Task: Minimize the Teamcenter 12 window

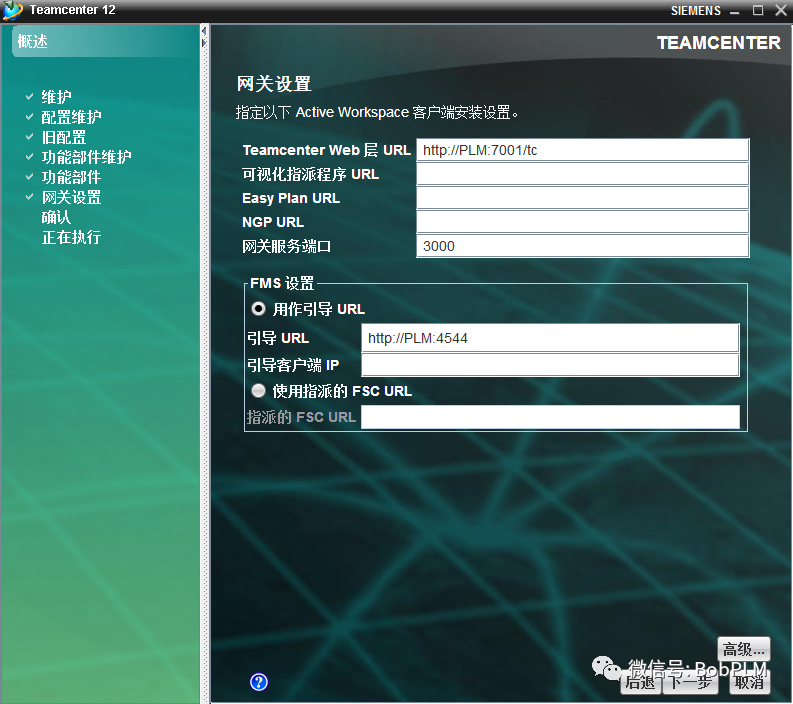Action: [735, 11]
